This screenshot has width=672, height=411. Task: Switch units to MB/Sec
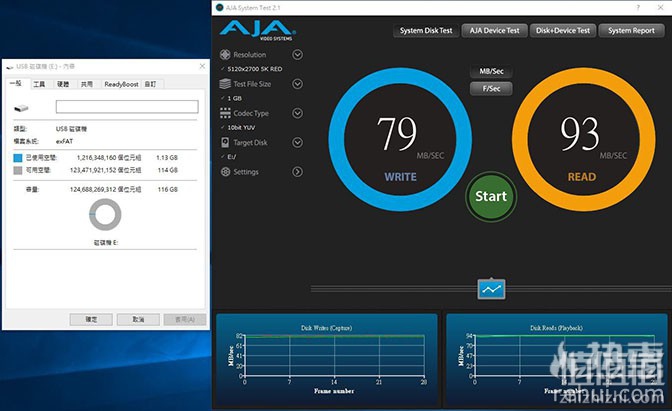(491, 71)
